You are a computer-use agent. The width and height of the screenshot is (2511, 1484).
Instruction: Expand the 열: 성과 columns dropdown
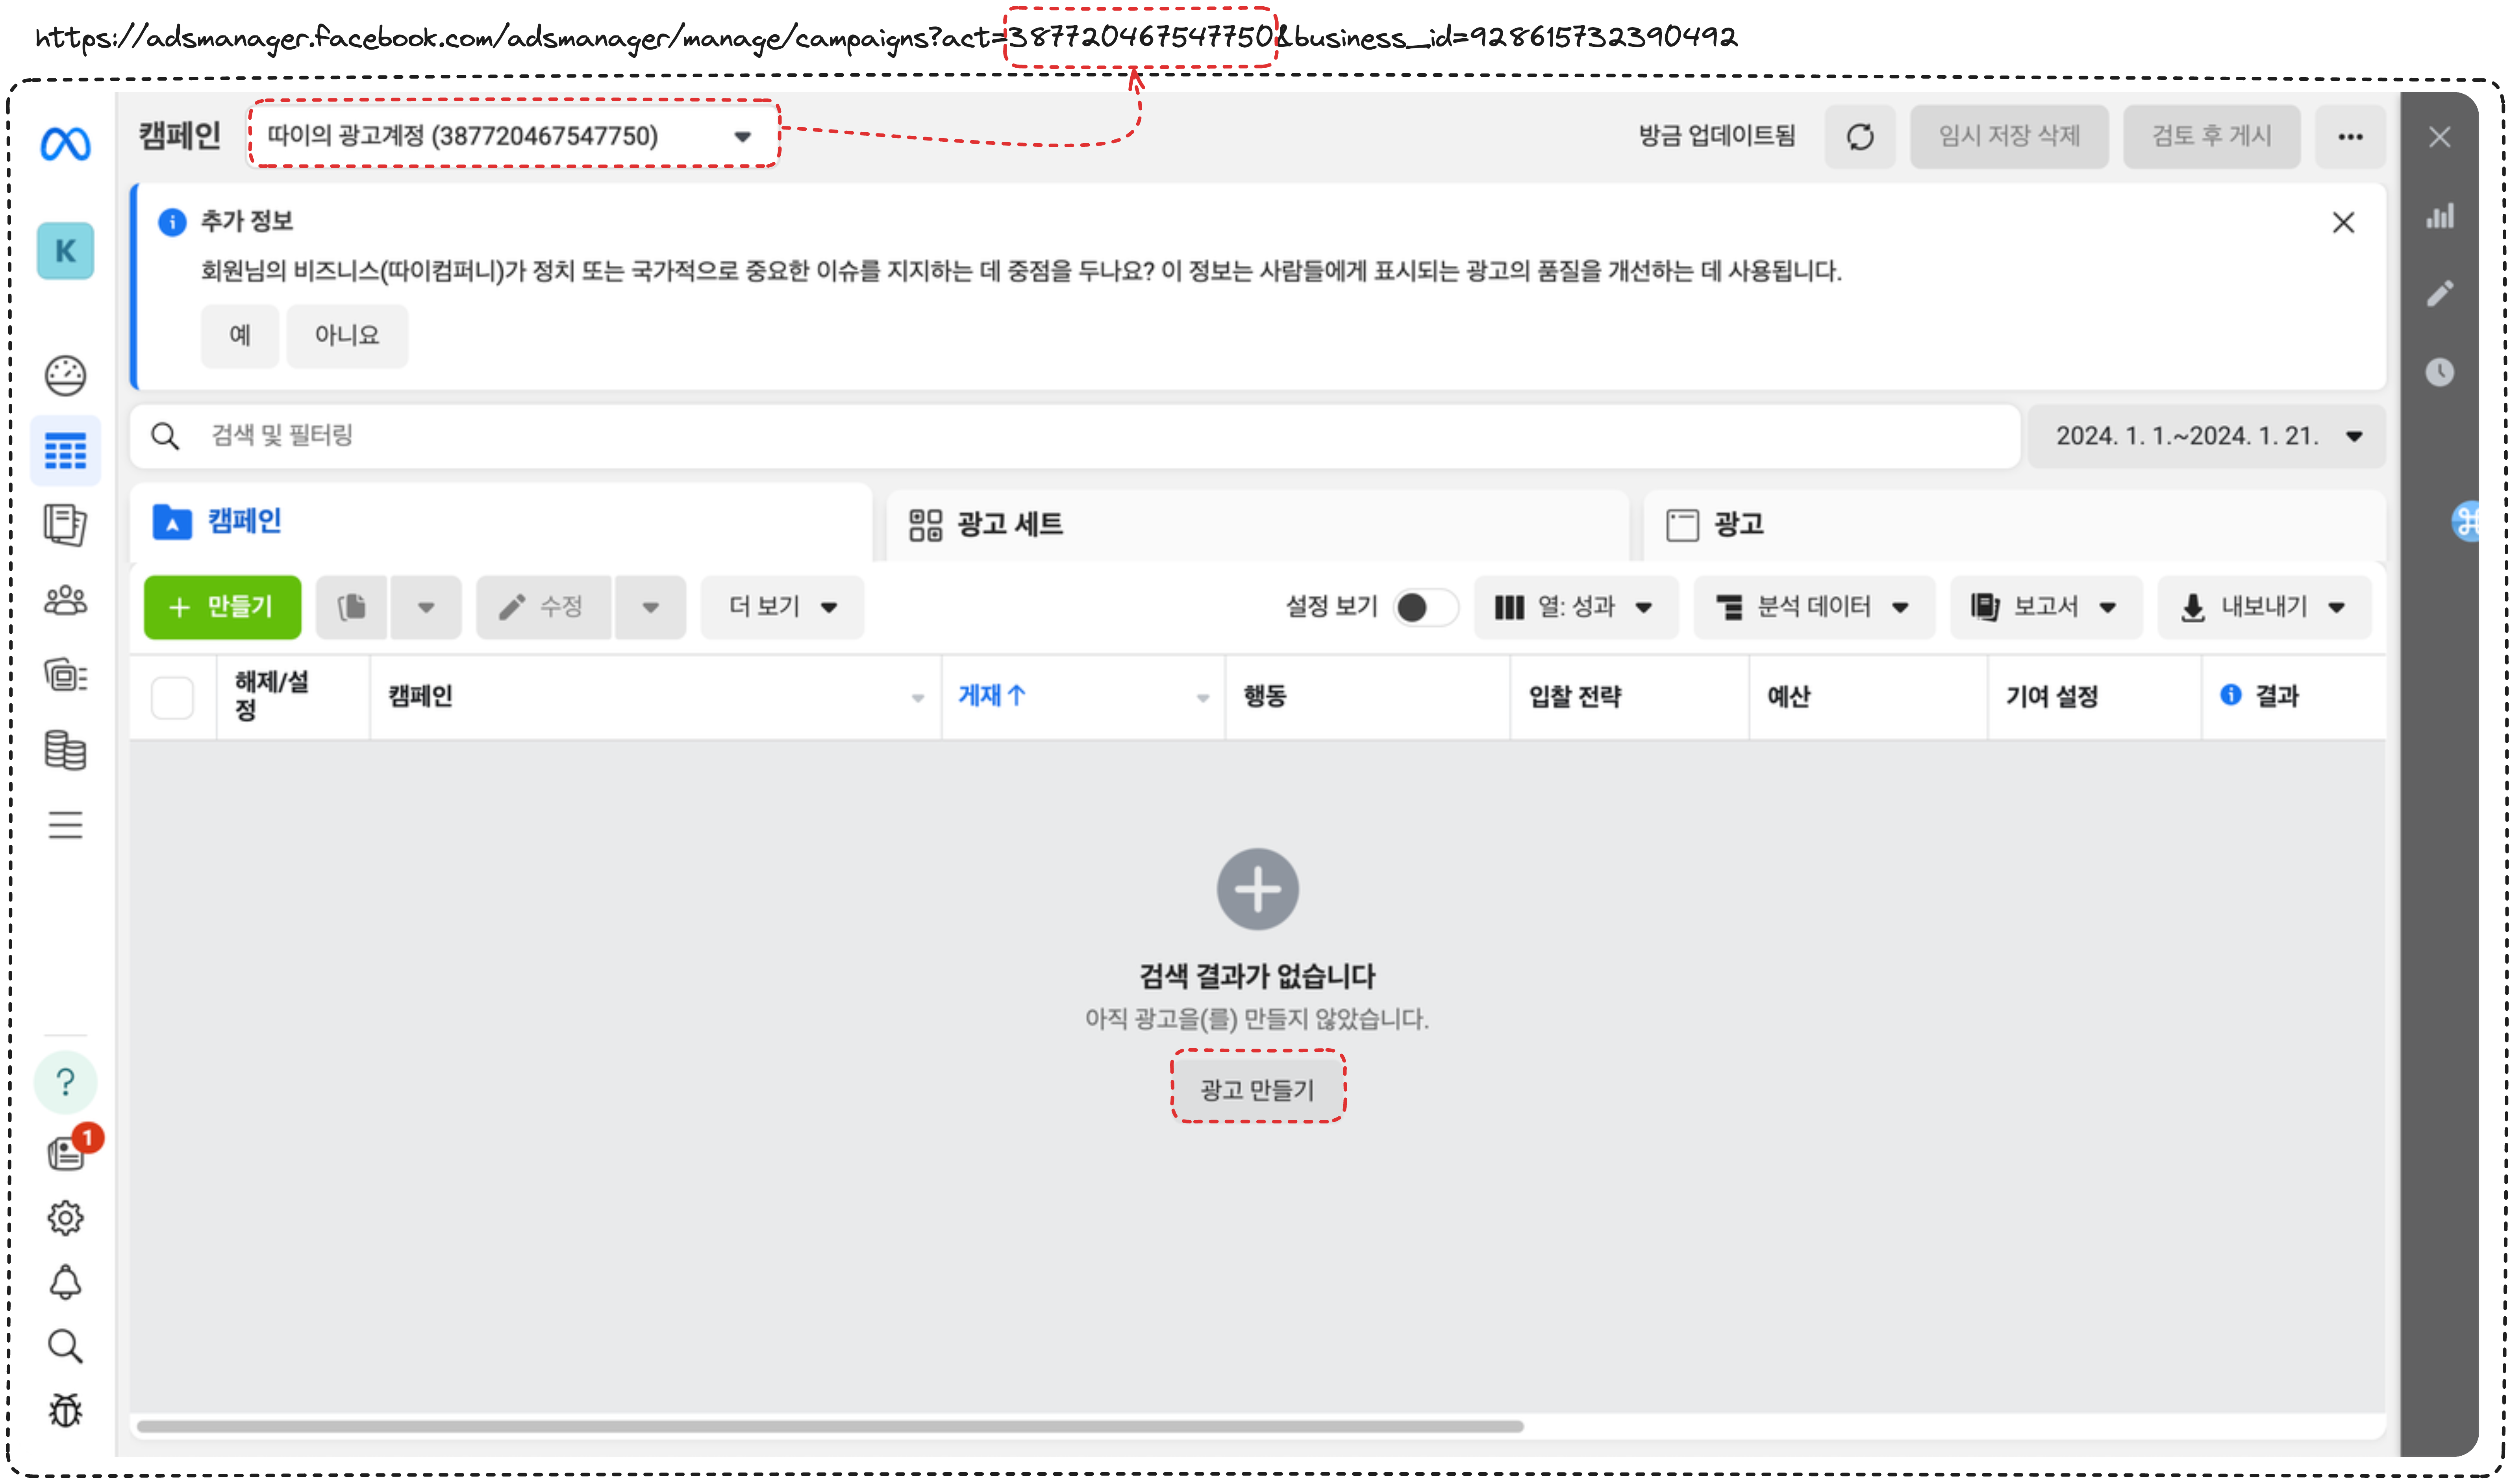tap(1575, 607)
